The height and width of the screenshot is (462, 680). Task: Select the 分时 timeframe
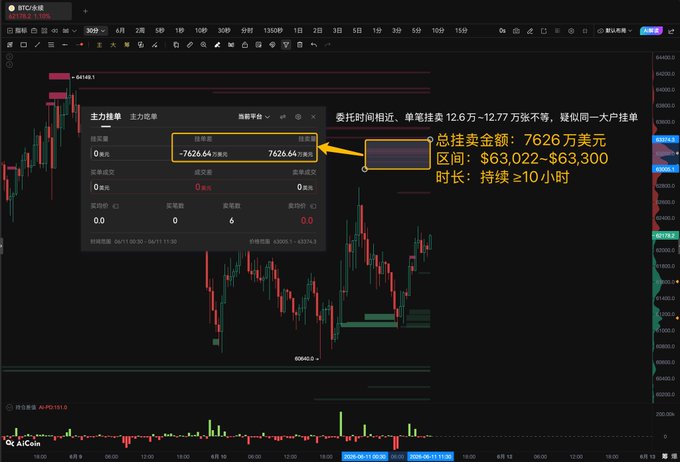[x=247, y=31]
